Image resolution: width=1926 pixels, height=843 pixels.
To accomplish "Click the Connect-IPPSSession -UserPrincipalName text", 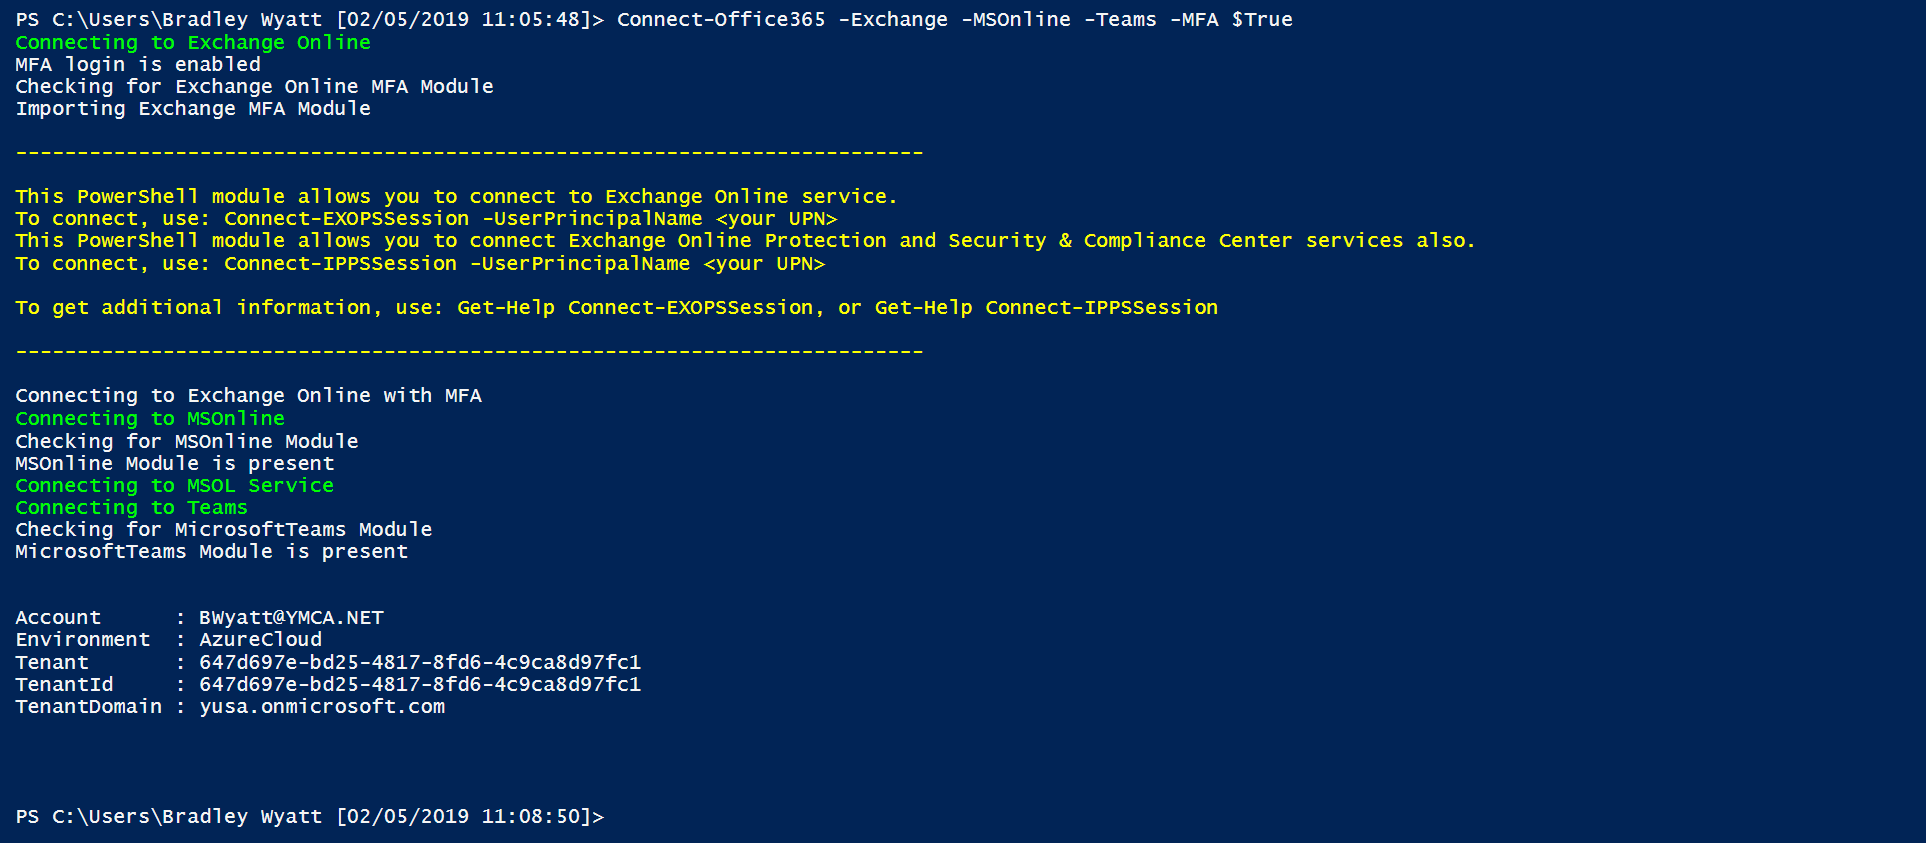I will click(457, 263).
